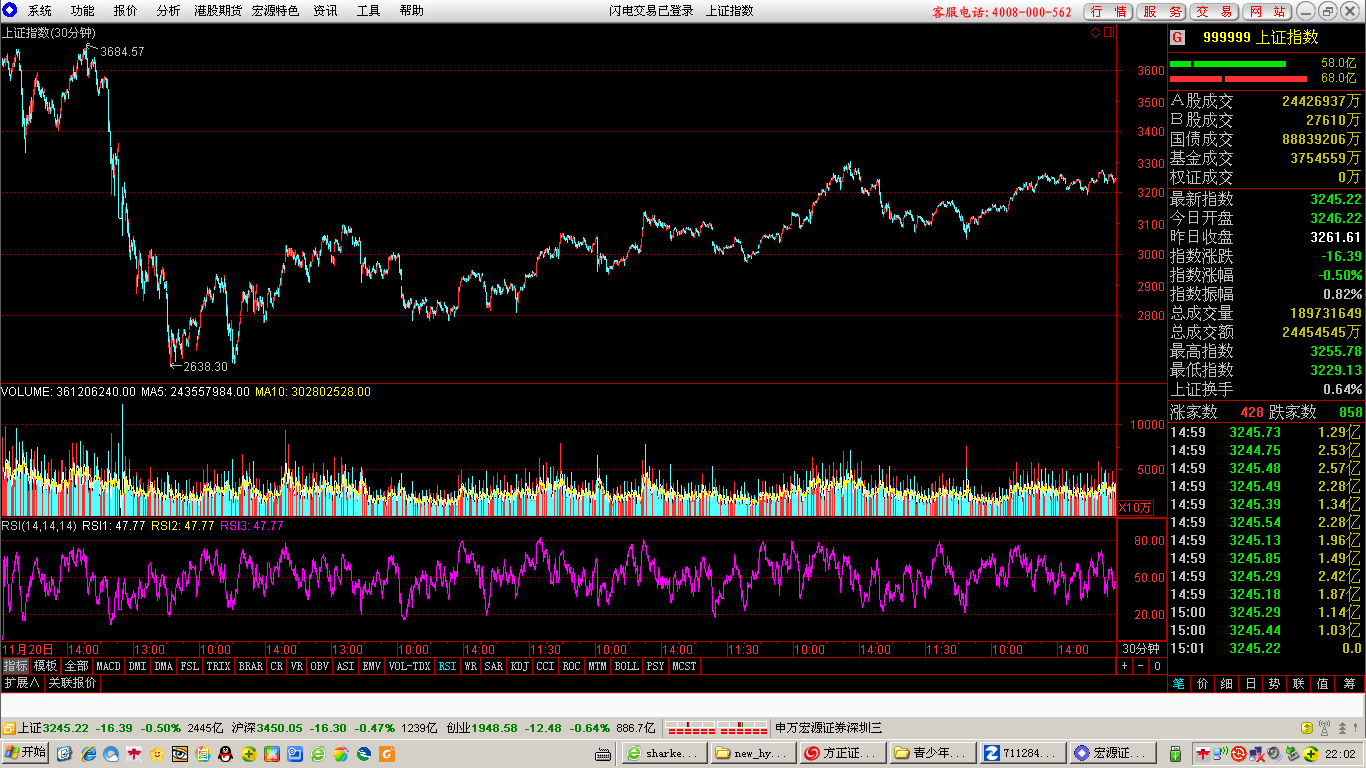
Task: Select the VOL-TDX indicator tab
Action: pyautogui.click(x=409, y=665)
